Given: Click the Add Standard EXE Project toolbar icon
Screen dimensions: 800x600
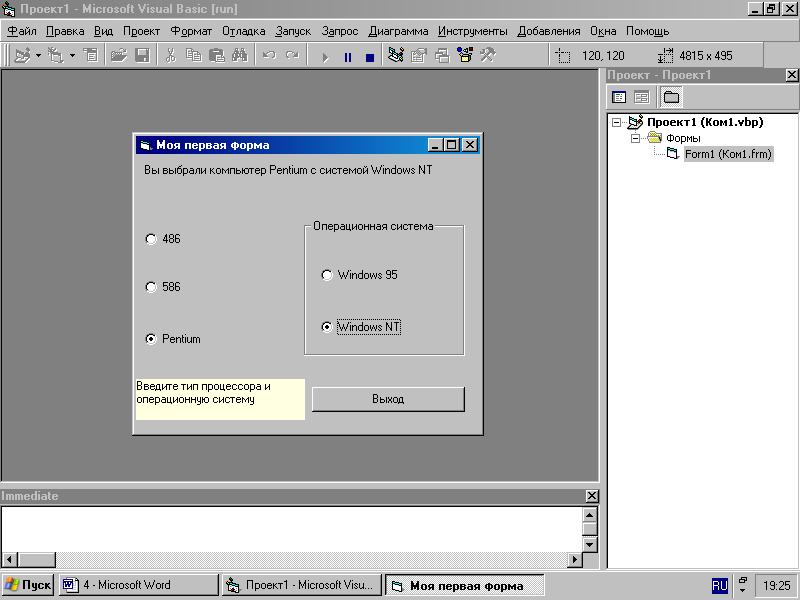Looking at the screenshot, I should 22,55.
